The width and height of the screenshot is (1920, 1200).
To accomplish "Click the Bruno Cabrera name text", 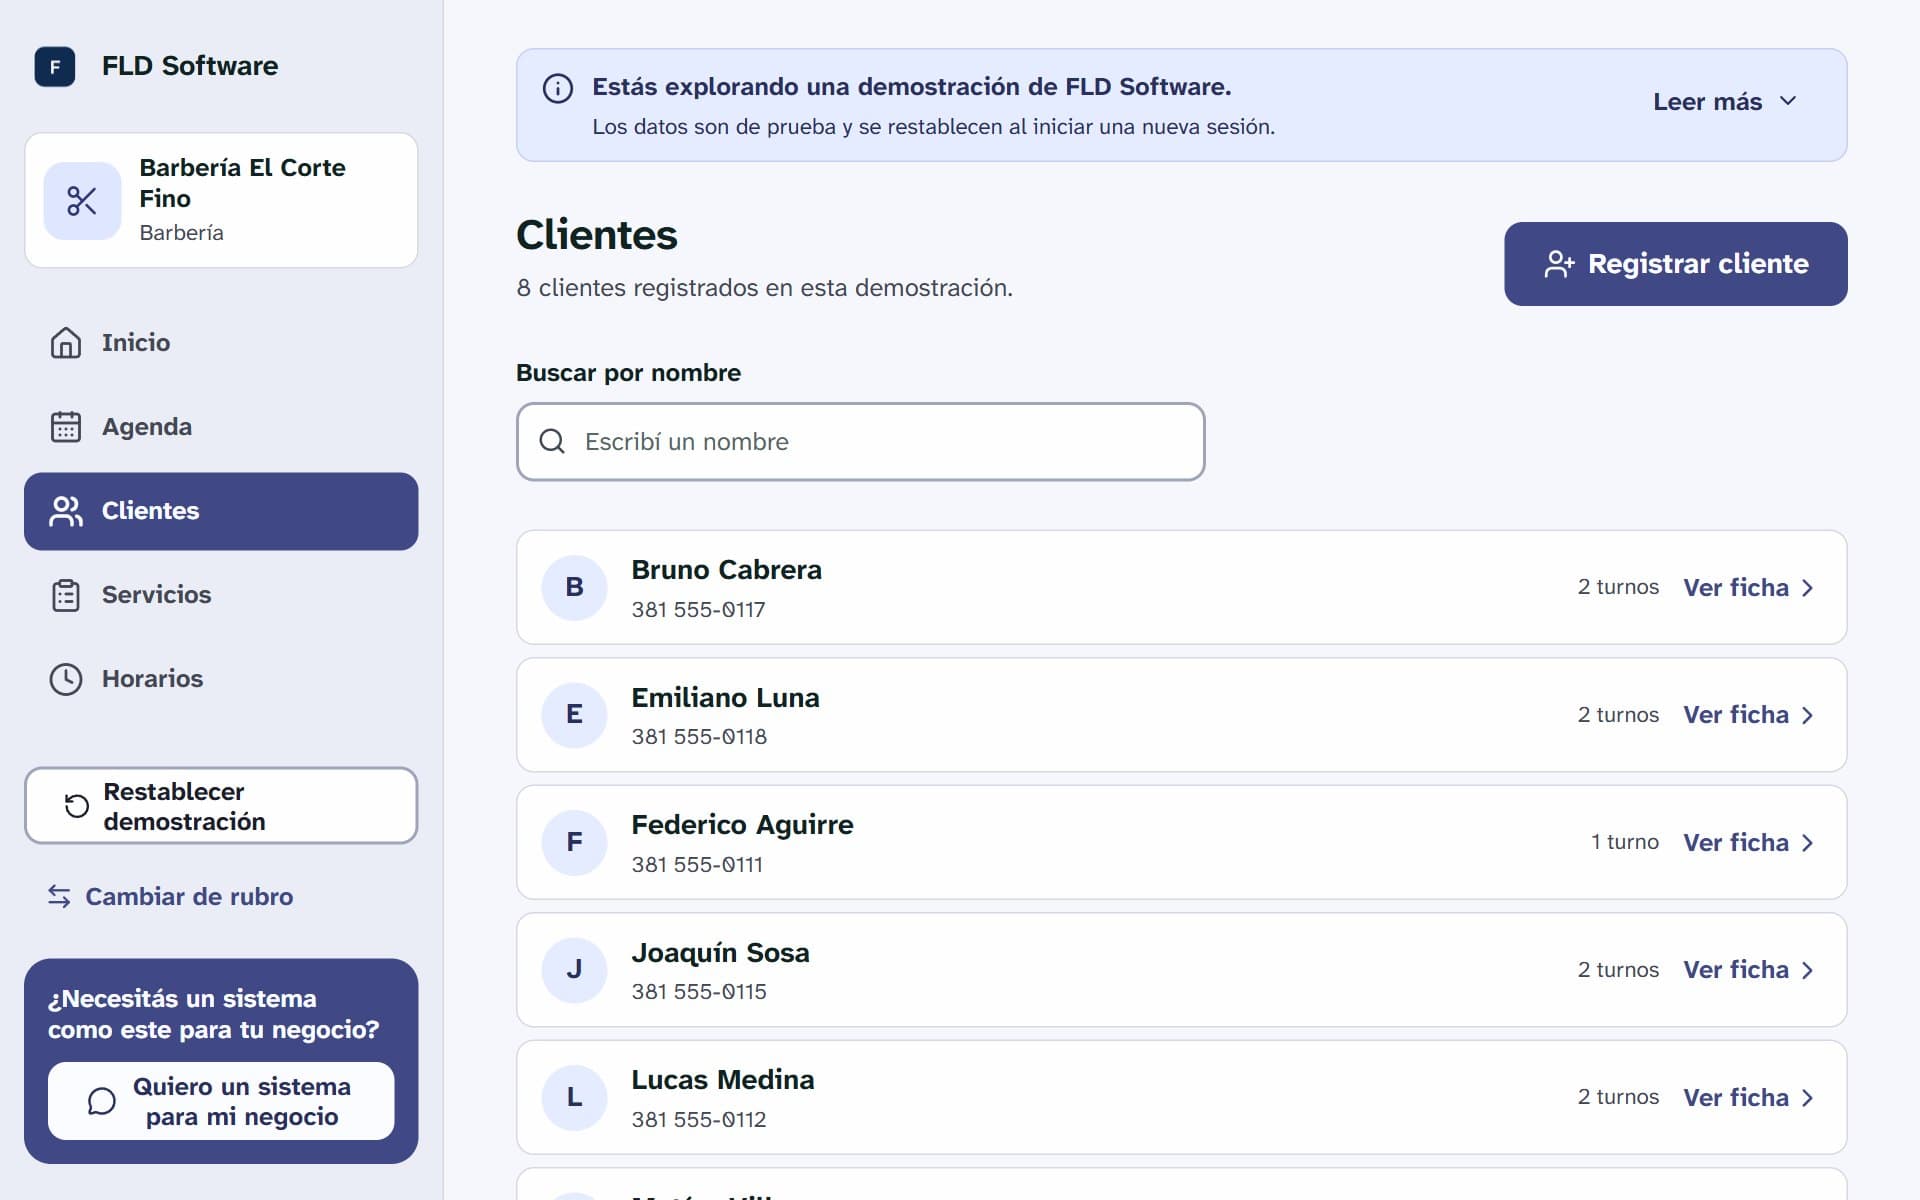I will pyautogui.click(x=726, y=570).
